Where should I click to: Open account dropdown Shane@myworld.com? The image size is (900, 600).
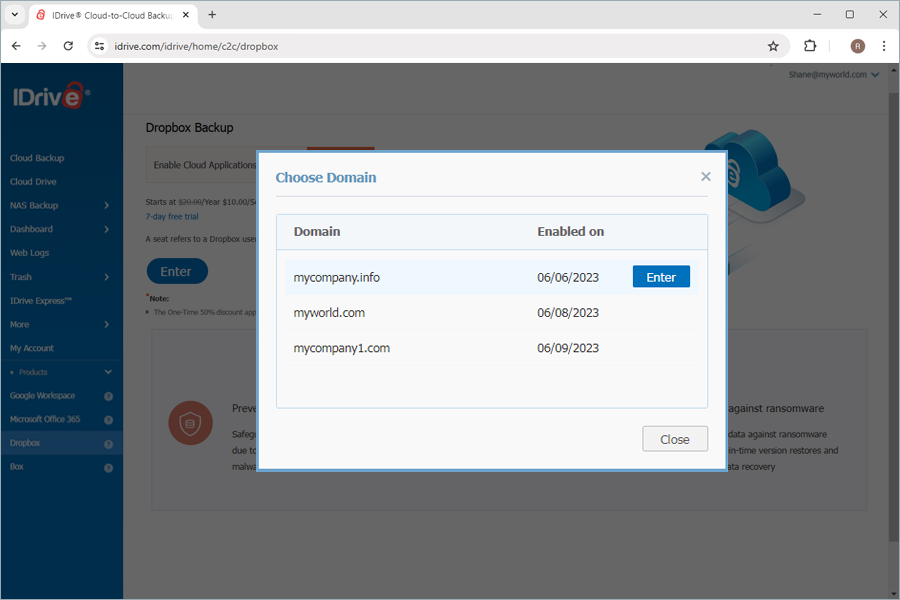pos(833,75)
